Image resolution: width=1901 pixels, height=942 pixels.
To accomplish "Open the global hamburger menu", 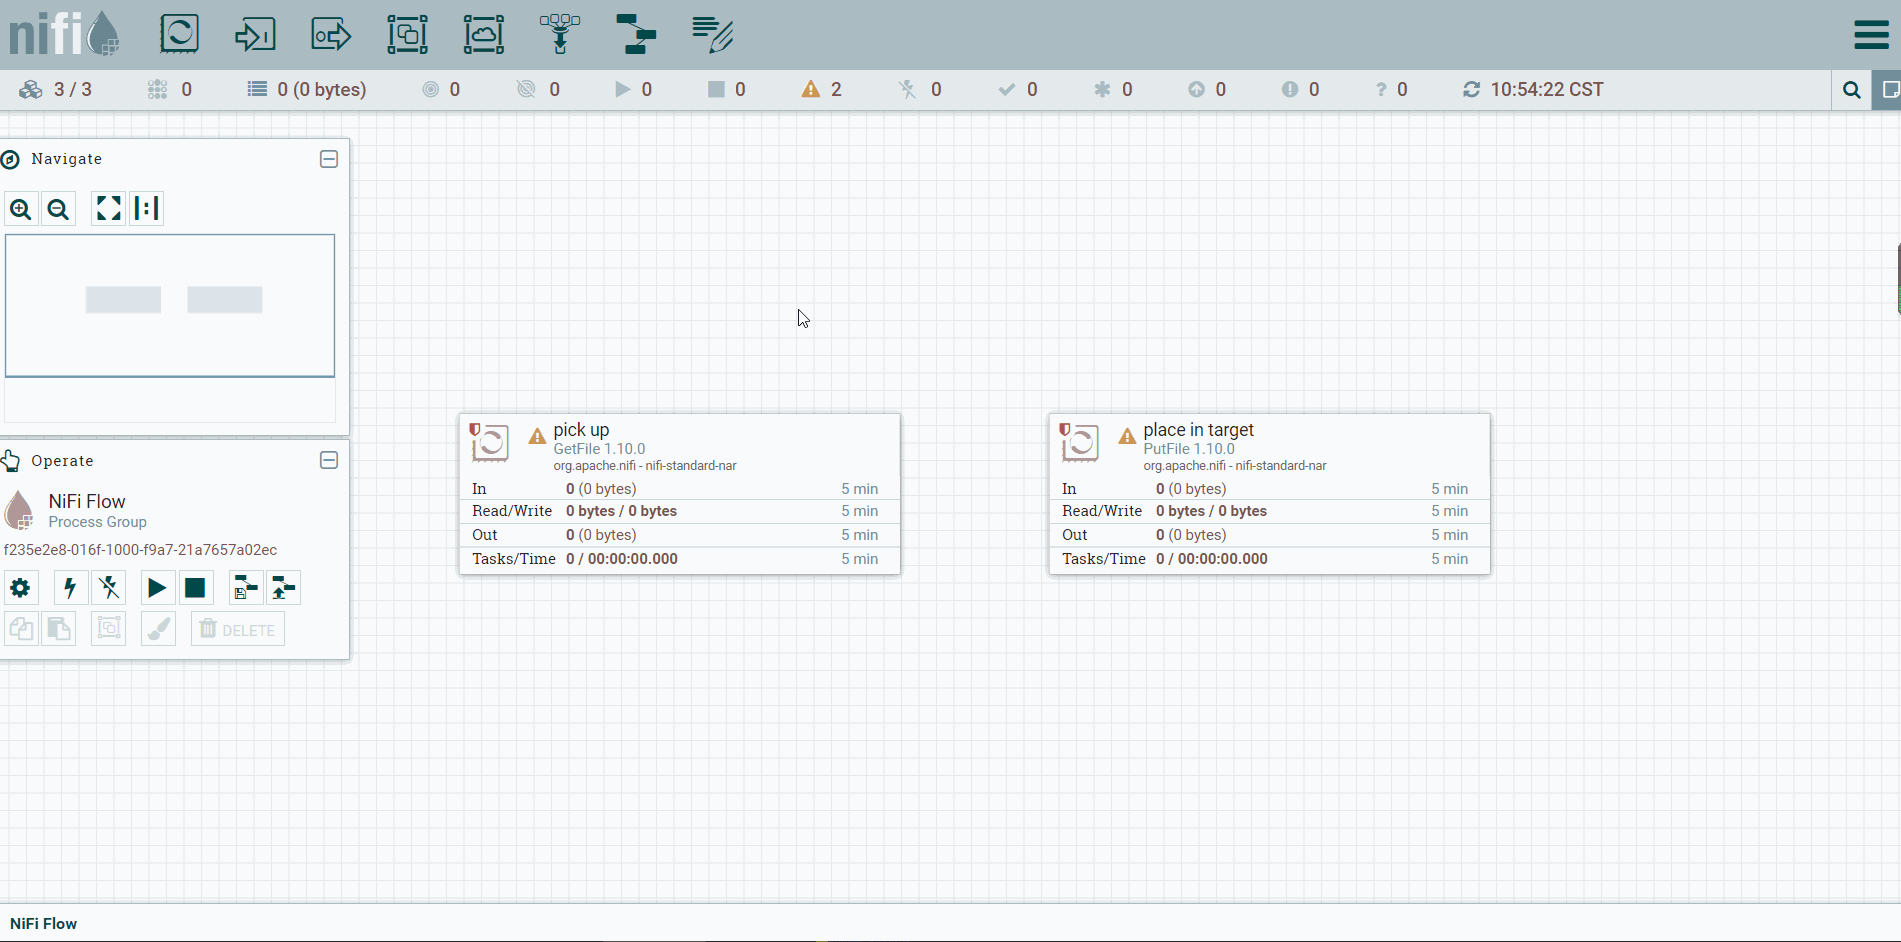I will 1871,35.
